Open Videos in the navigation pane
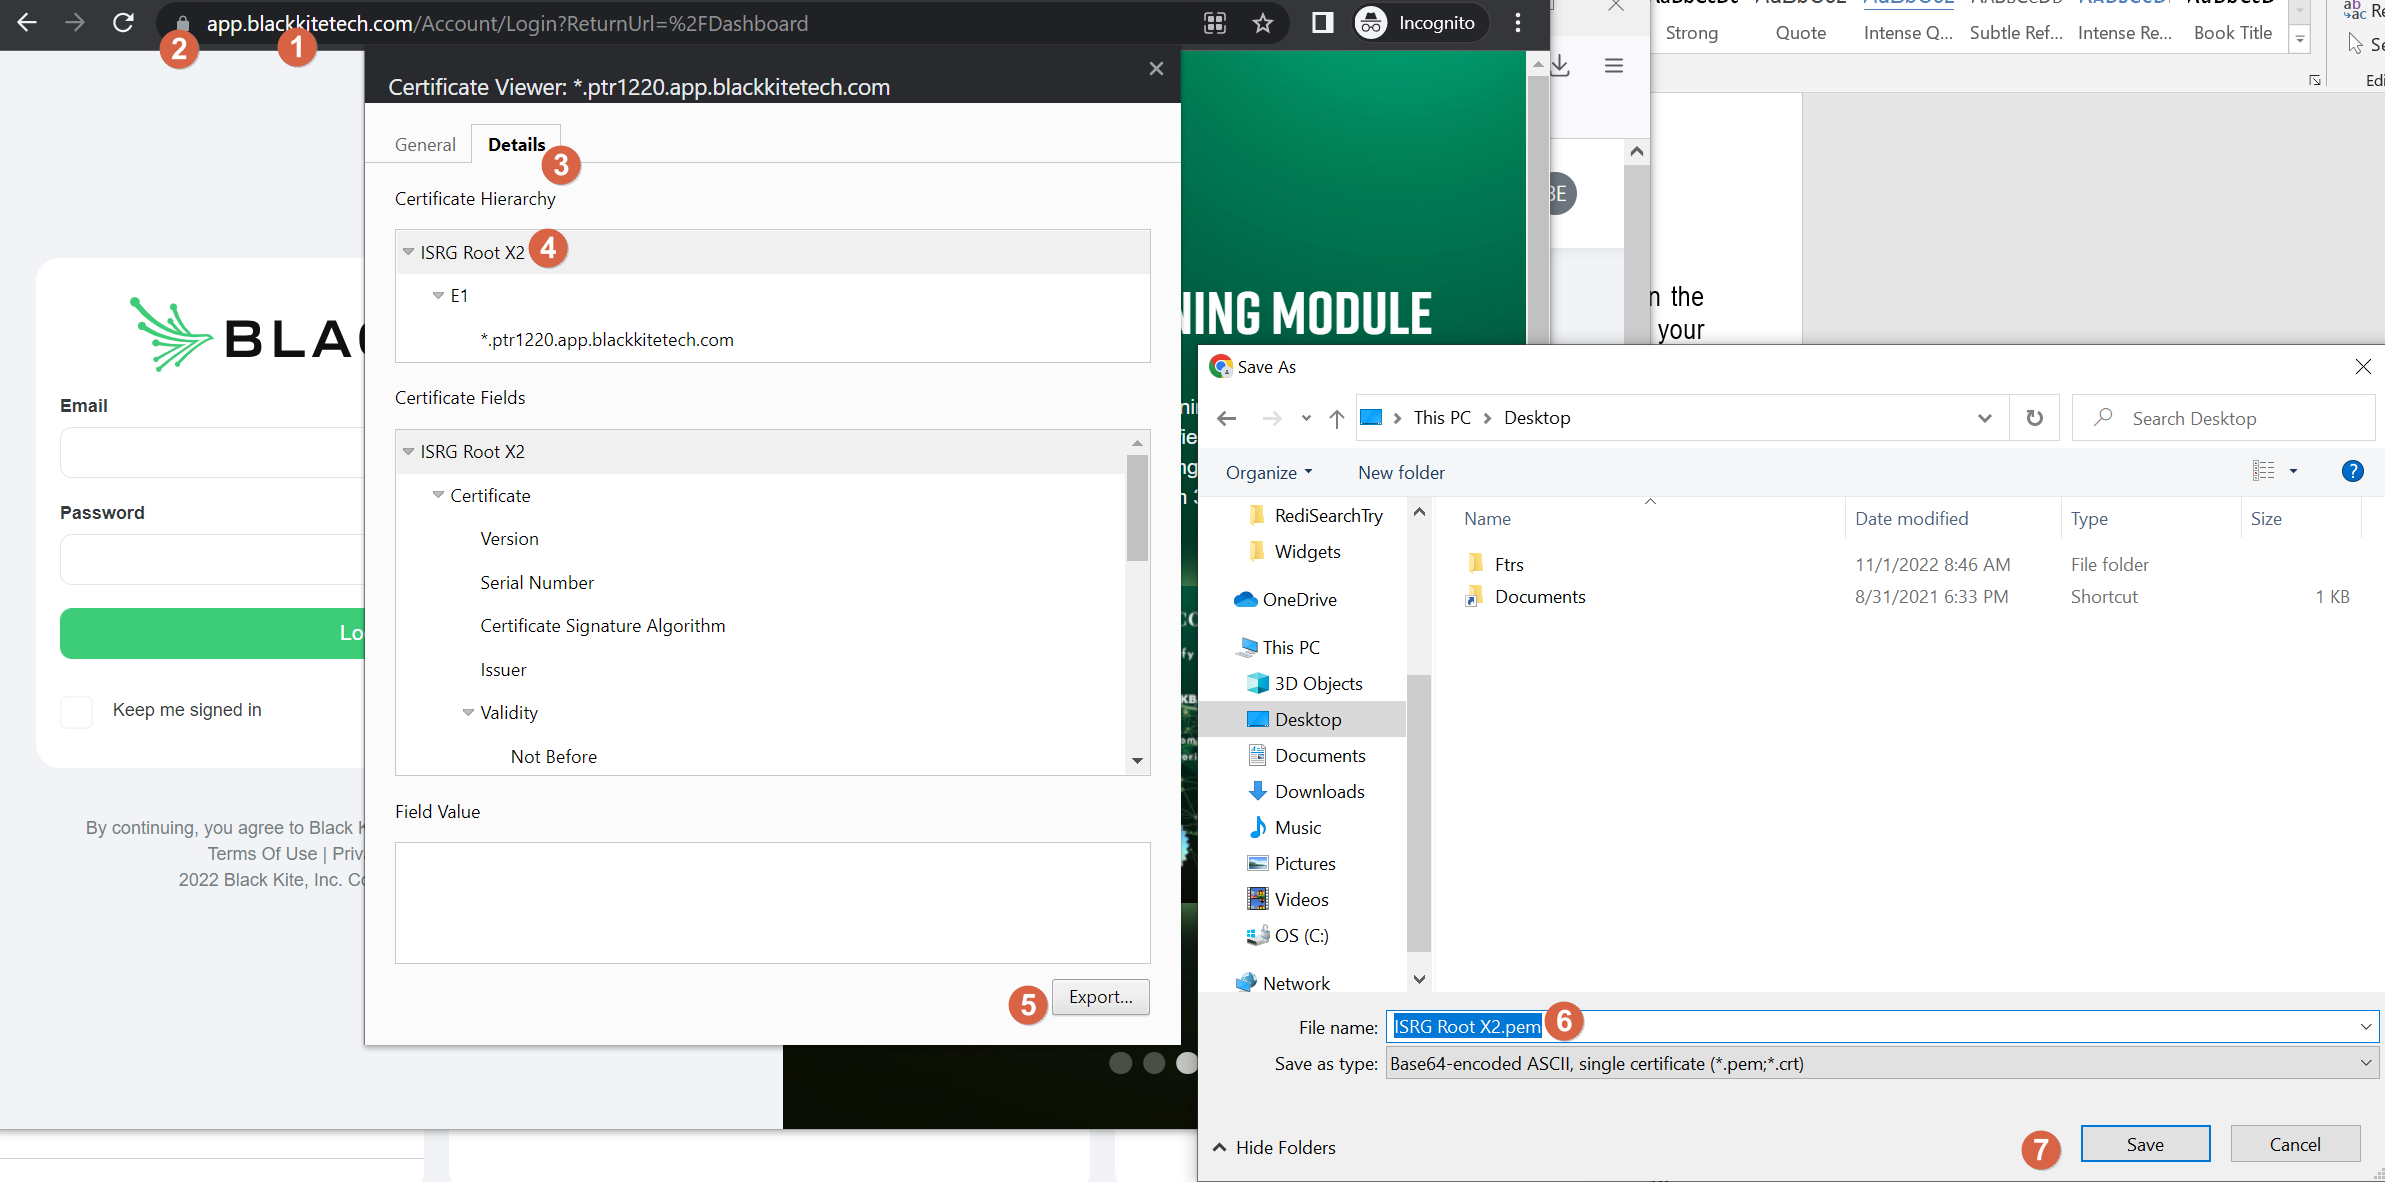Viewport: 2385px width, 1182px height. [1301, 900]
